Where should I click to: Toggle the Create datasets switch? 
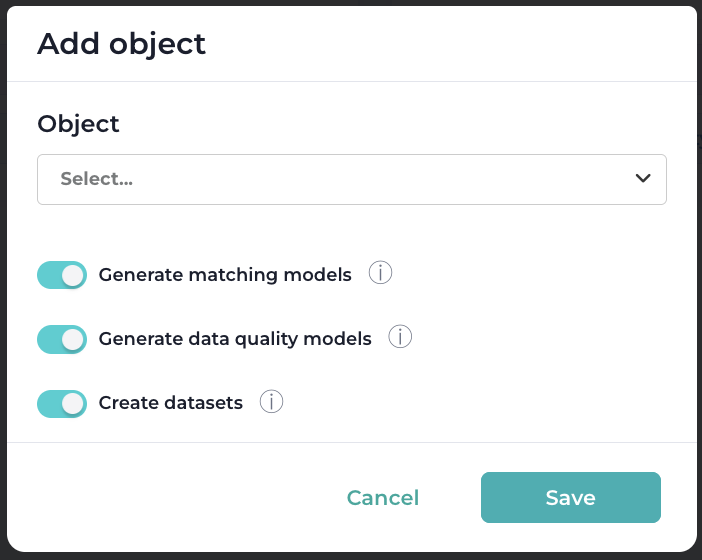pyautogui.click(x=62, y=403)
